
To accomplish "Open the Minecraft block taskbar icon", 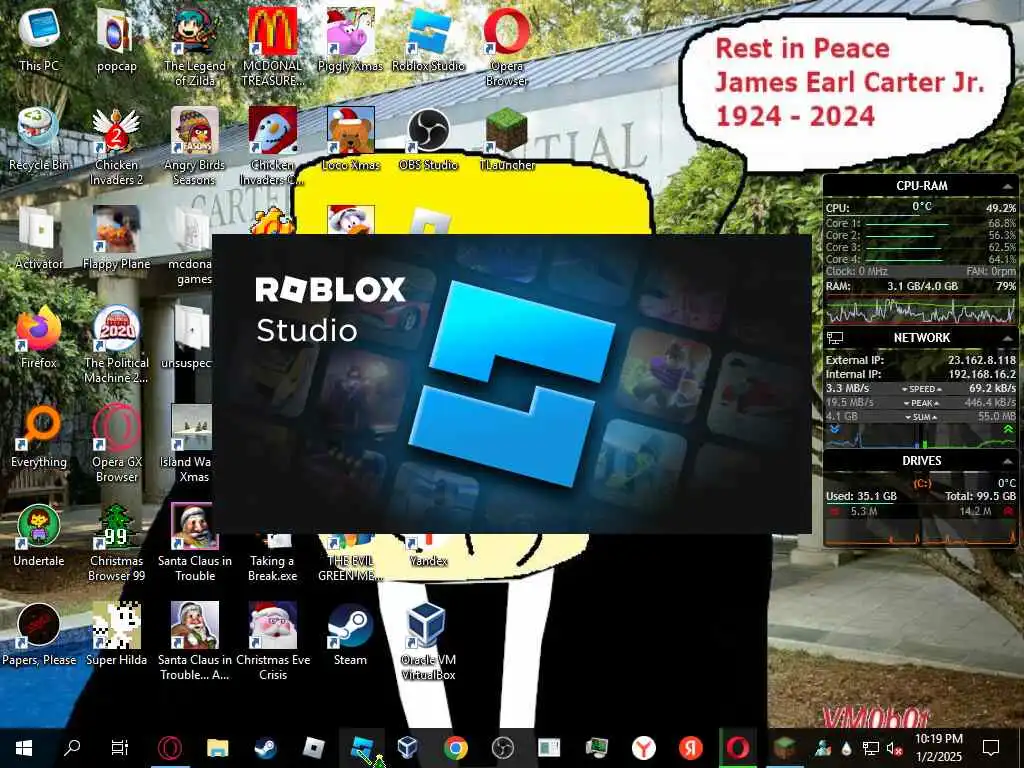I will click(x=784, y=748).
